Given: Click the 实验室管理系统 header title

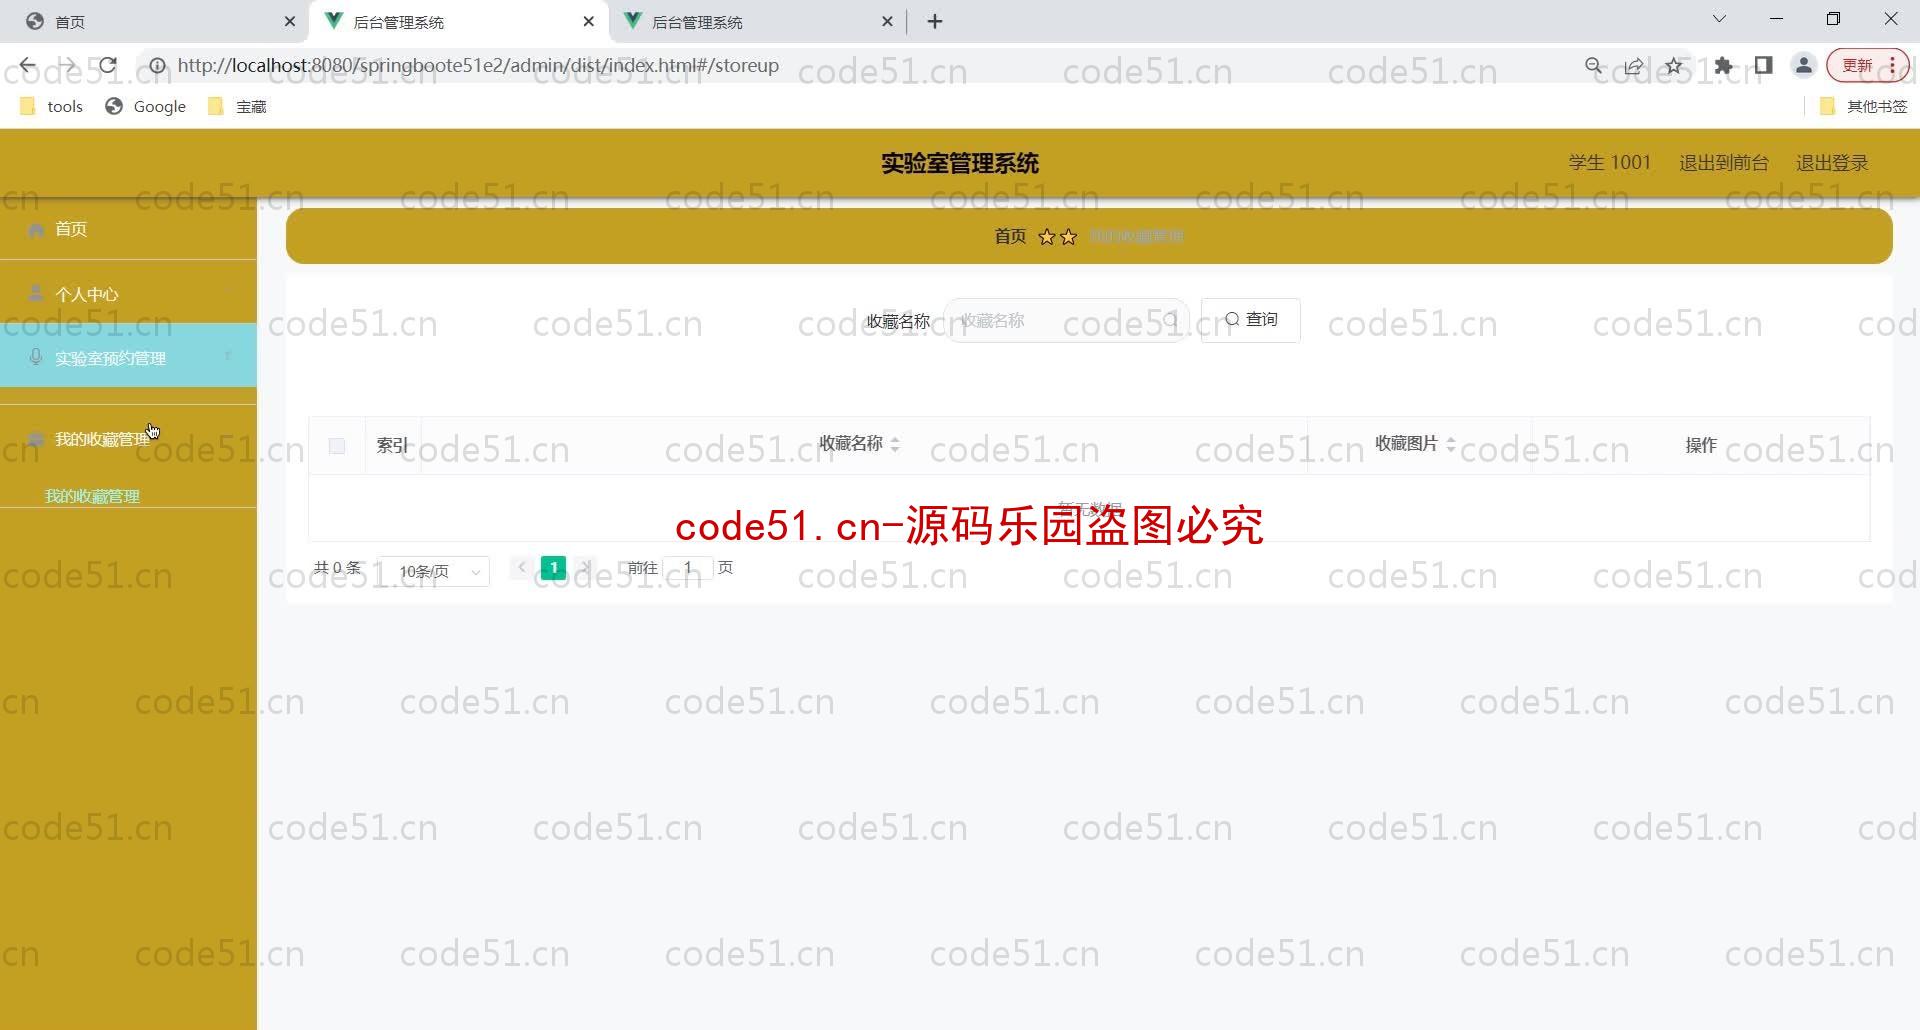Looking at the screenshot, I should [960, 163].
